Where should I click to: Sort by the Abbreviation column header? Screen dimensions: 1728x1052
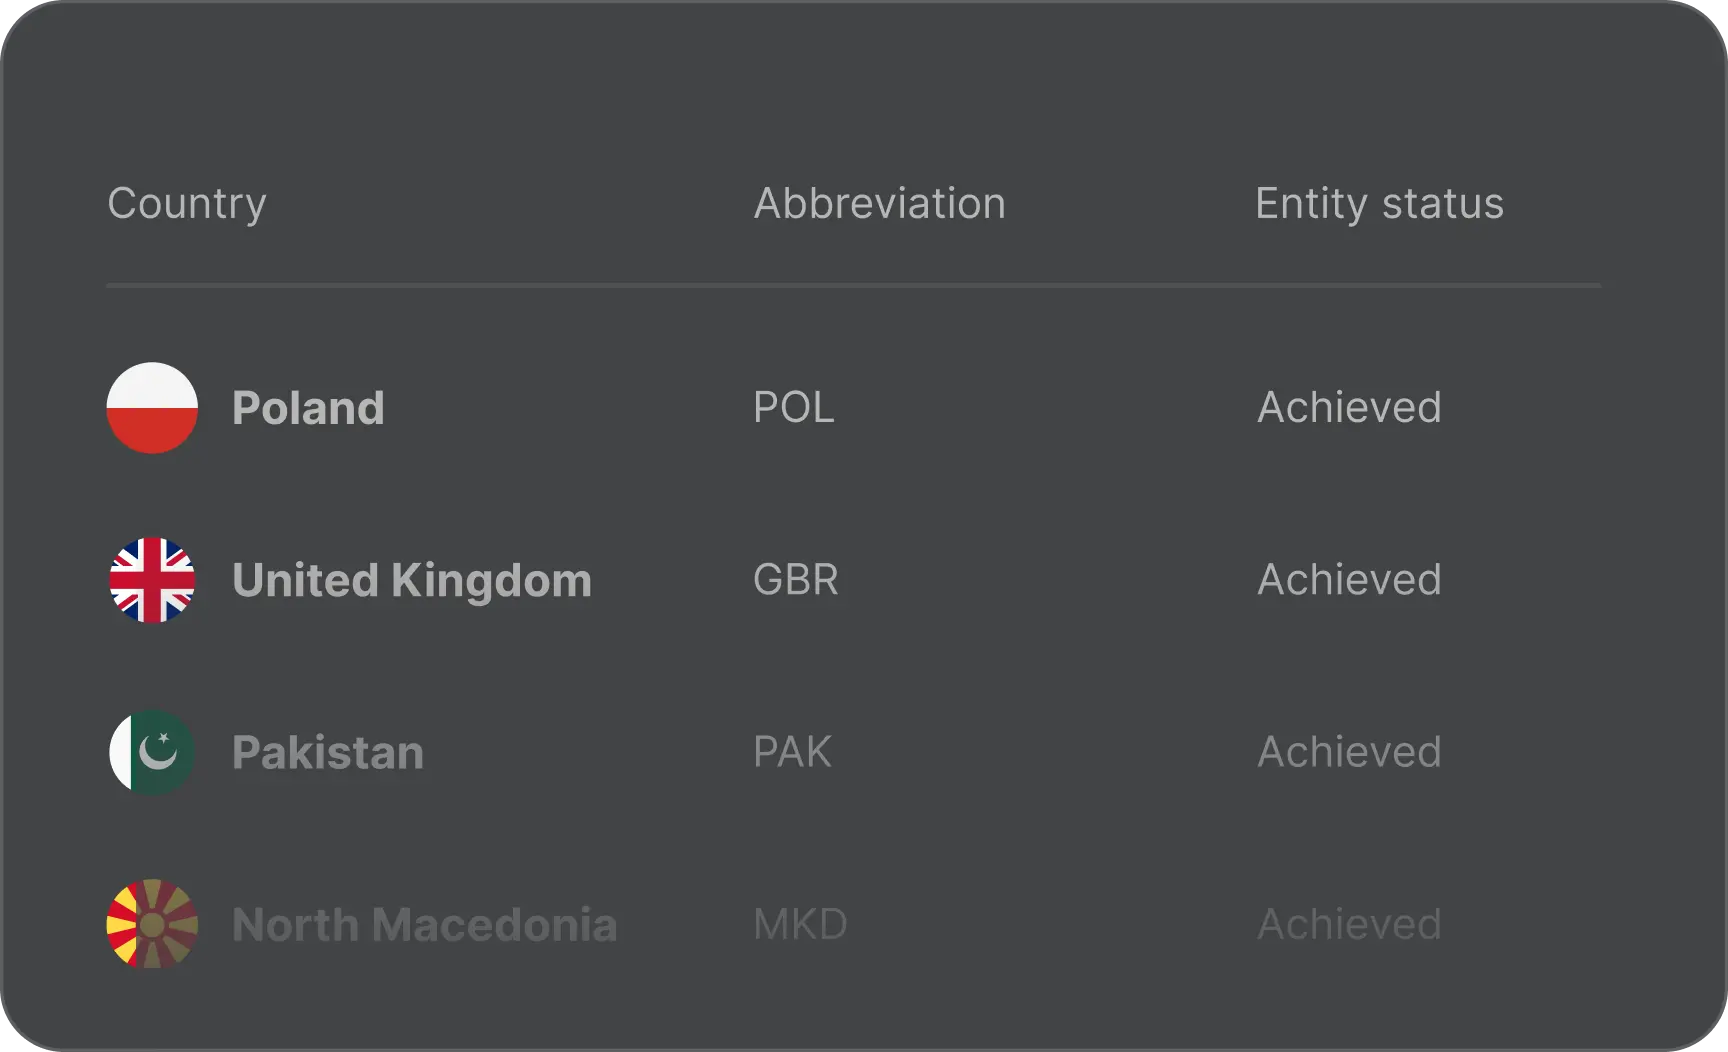pos(879,204)
